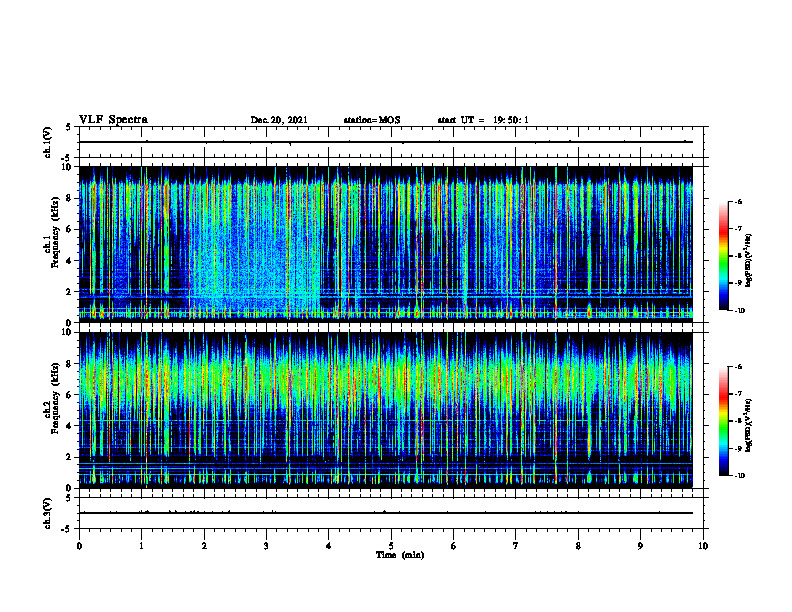Select the ch.3(V) waveform axis label
The height and width of the screenshot is (612, 792).
(47, 513)
